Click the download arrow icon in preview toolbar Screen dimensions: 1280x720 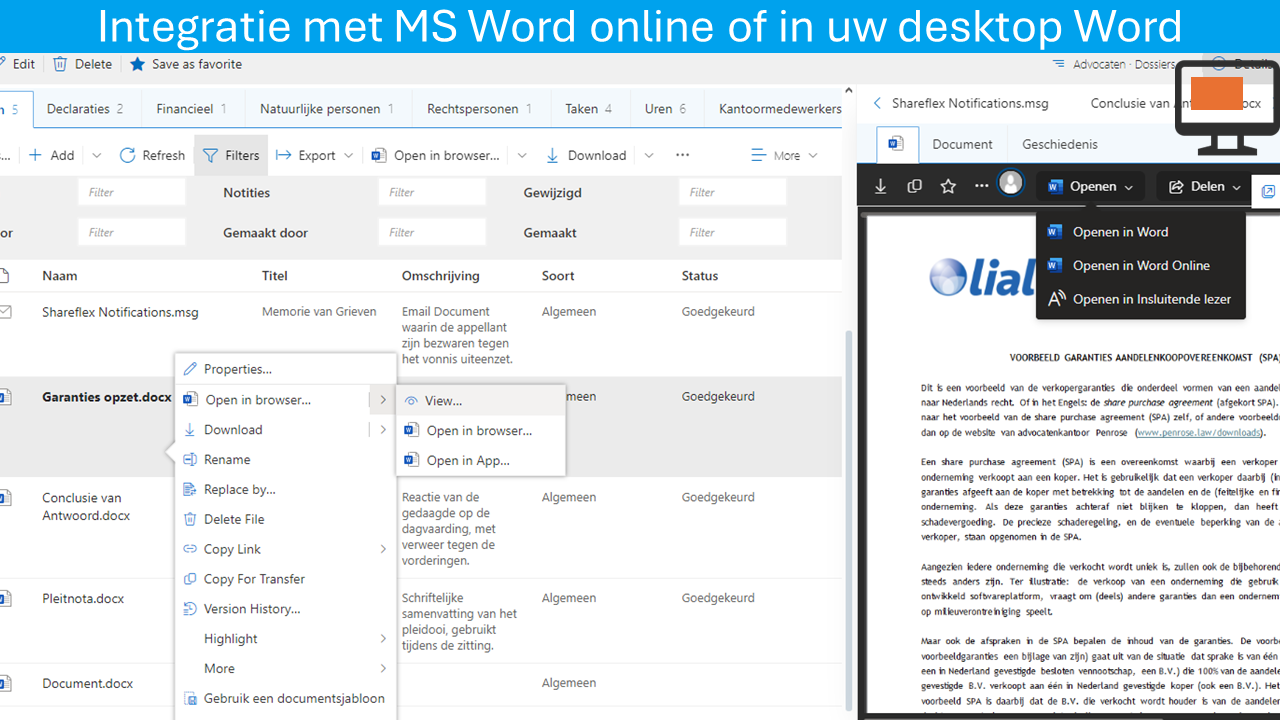pyautogui.click(x=880, y=186)
